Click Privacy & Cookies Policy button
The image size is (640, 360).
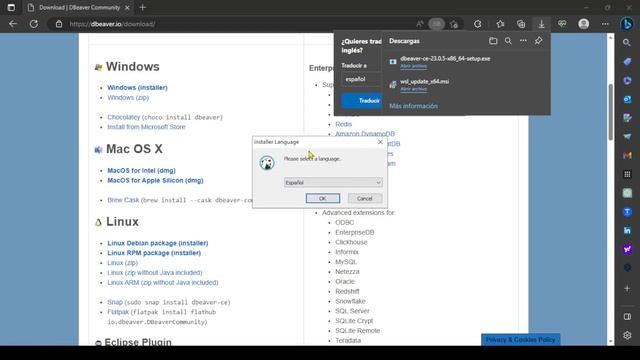coord(520,340)
